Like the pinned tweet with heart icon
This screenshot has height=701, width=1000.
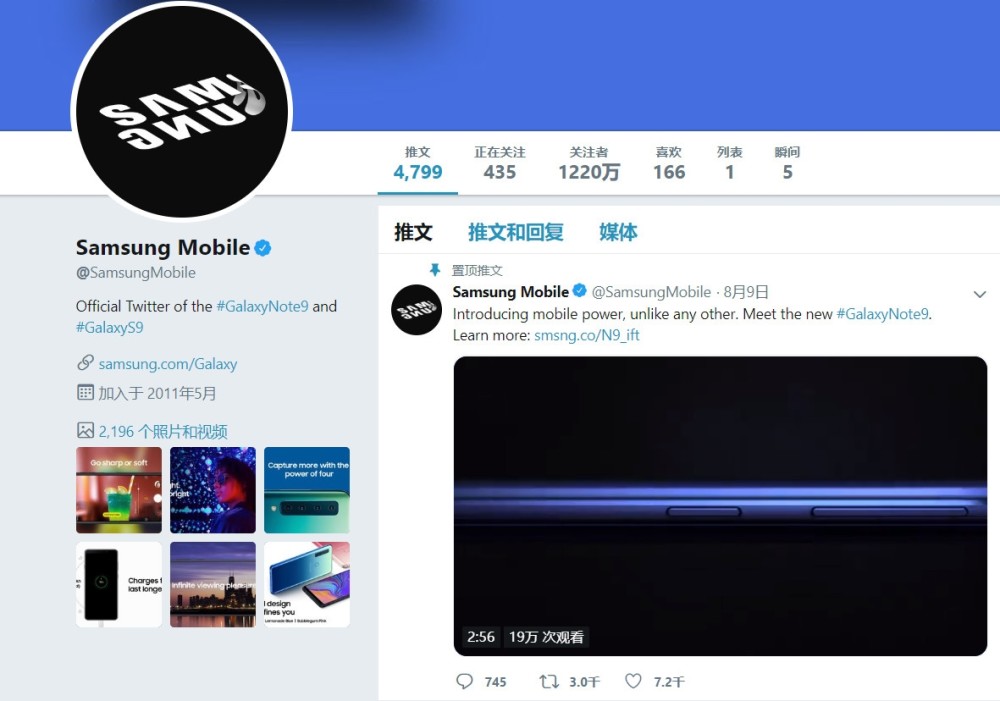[x=633, y=681]
